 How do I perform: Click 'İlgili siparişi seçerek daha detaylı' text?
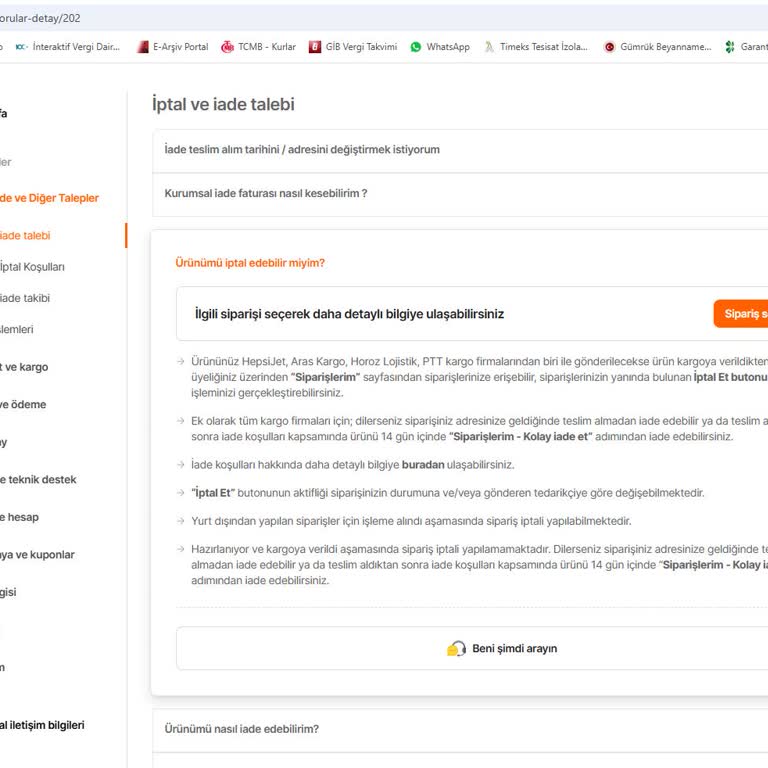pos(349,314)
